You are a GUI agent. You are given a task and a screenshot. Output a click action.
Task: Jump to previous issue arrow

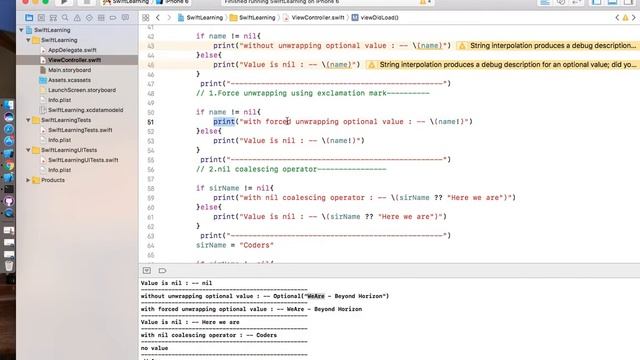pos(617,18)
